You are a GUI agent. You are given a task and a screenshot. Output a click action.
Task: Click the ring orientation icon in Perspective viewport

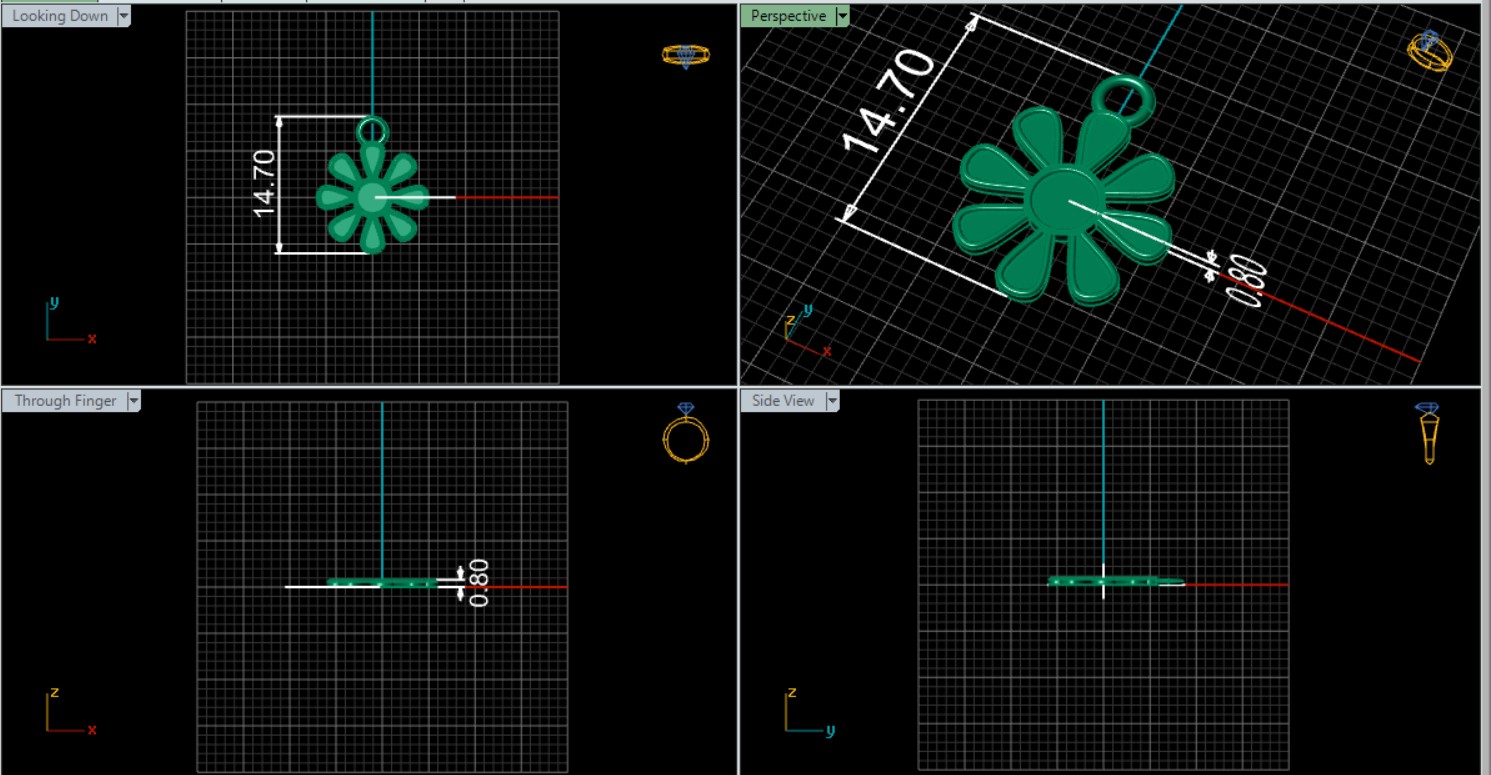(x=1431, y=51)
